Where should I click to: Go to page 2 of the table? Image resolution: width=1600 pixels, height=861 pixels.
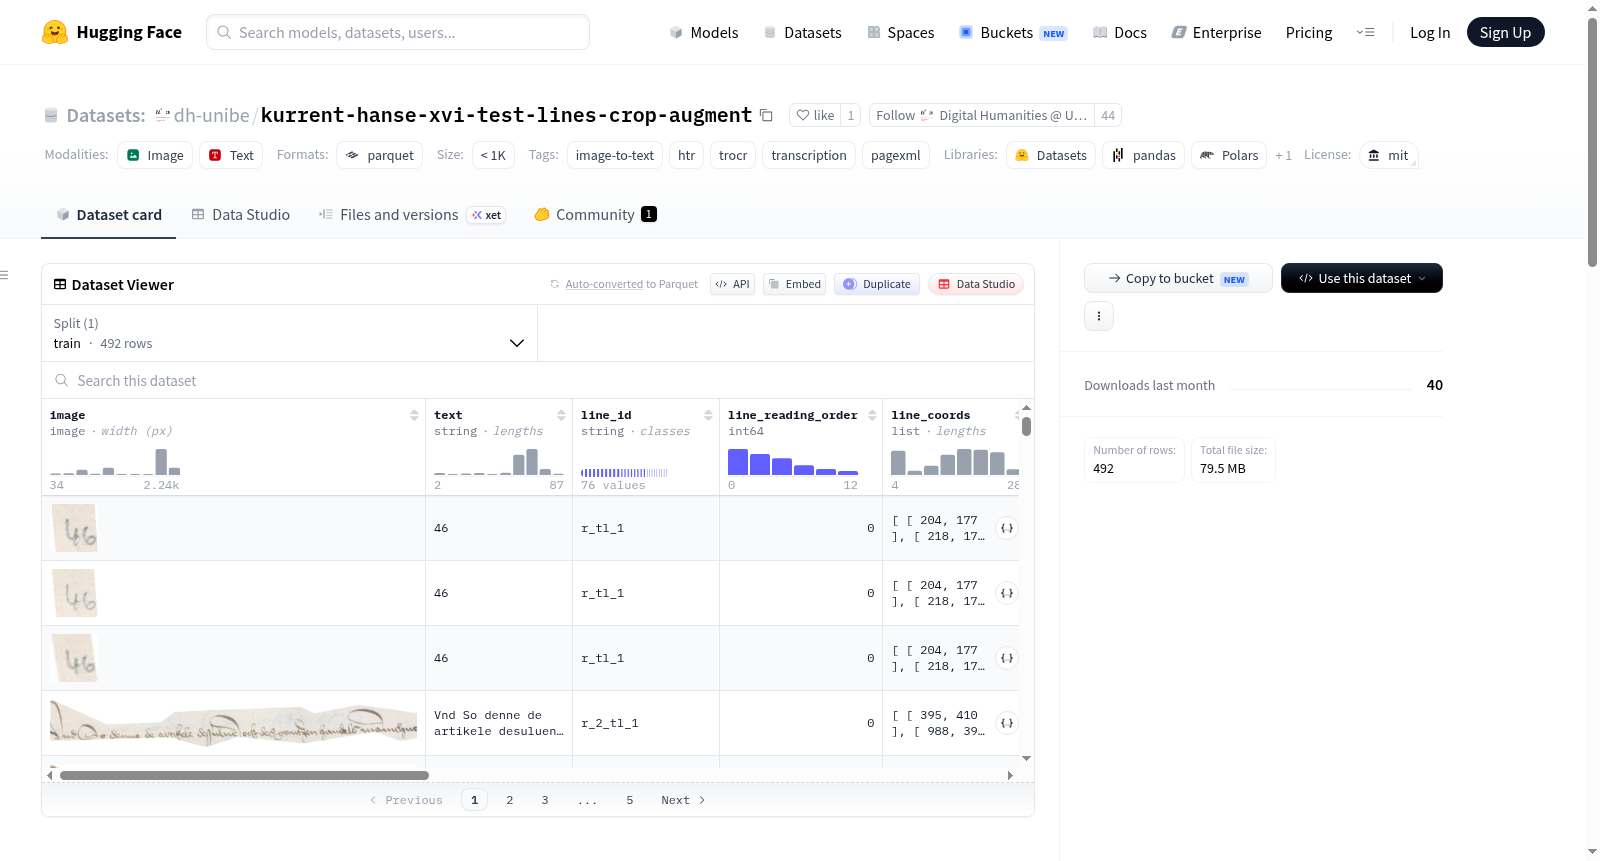(510, 800)
